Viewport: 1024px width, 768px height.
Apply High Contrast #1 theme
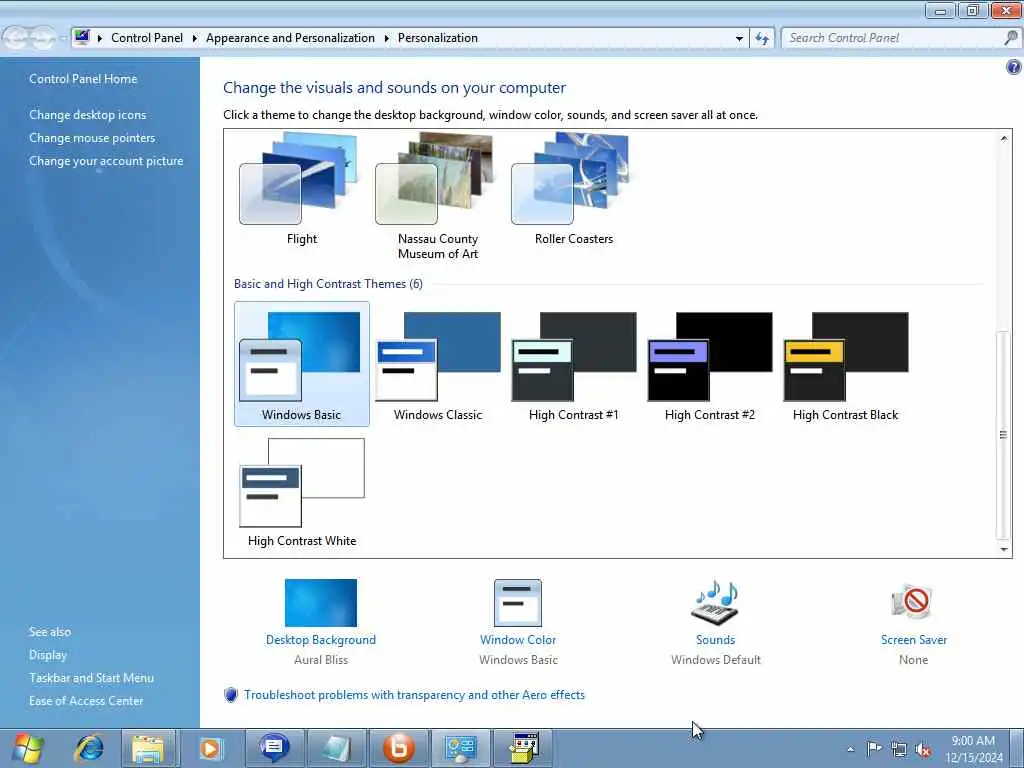coord(573,364)
